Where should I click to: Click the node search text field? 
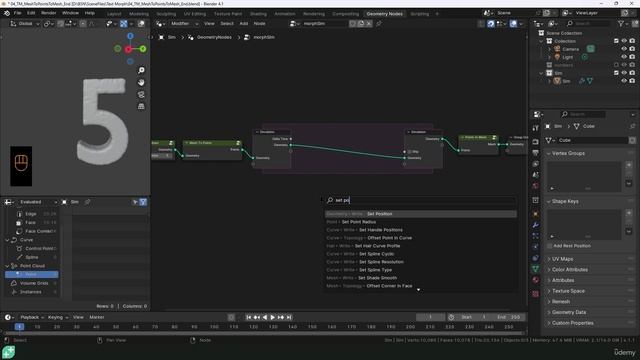pos(421,200)
